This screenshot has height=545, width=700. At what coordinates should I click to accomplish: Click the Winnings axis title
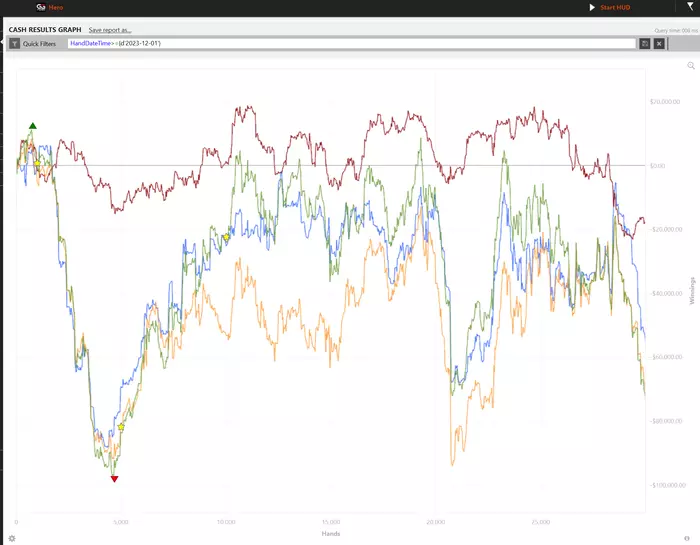coord(692,291)
